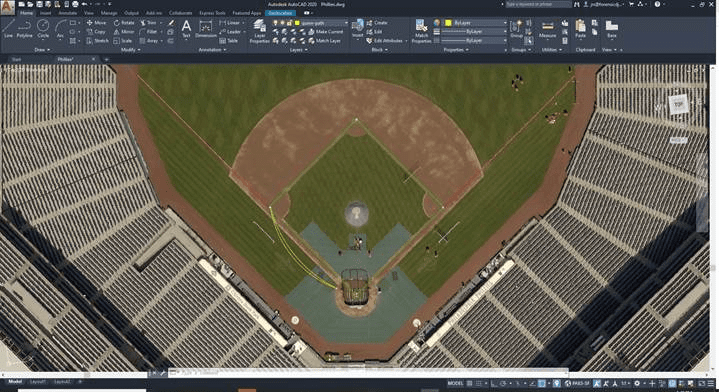719x392 pixels.
Task: Click the yellow object color swatch
Action: [448, 22]
